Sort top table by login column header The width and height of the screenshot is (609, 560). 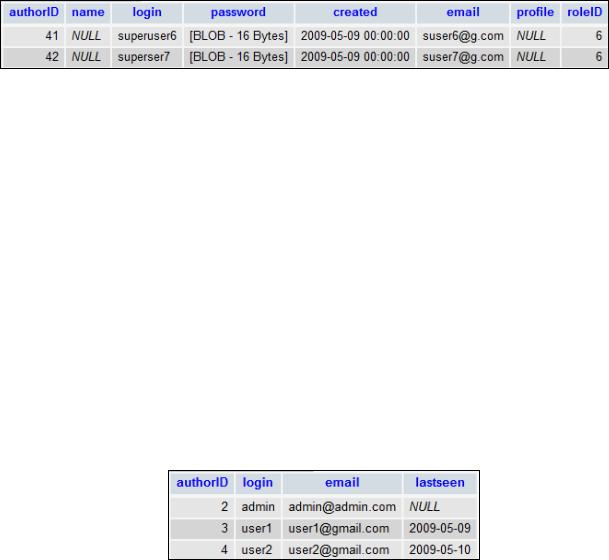tap(147, 12)
